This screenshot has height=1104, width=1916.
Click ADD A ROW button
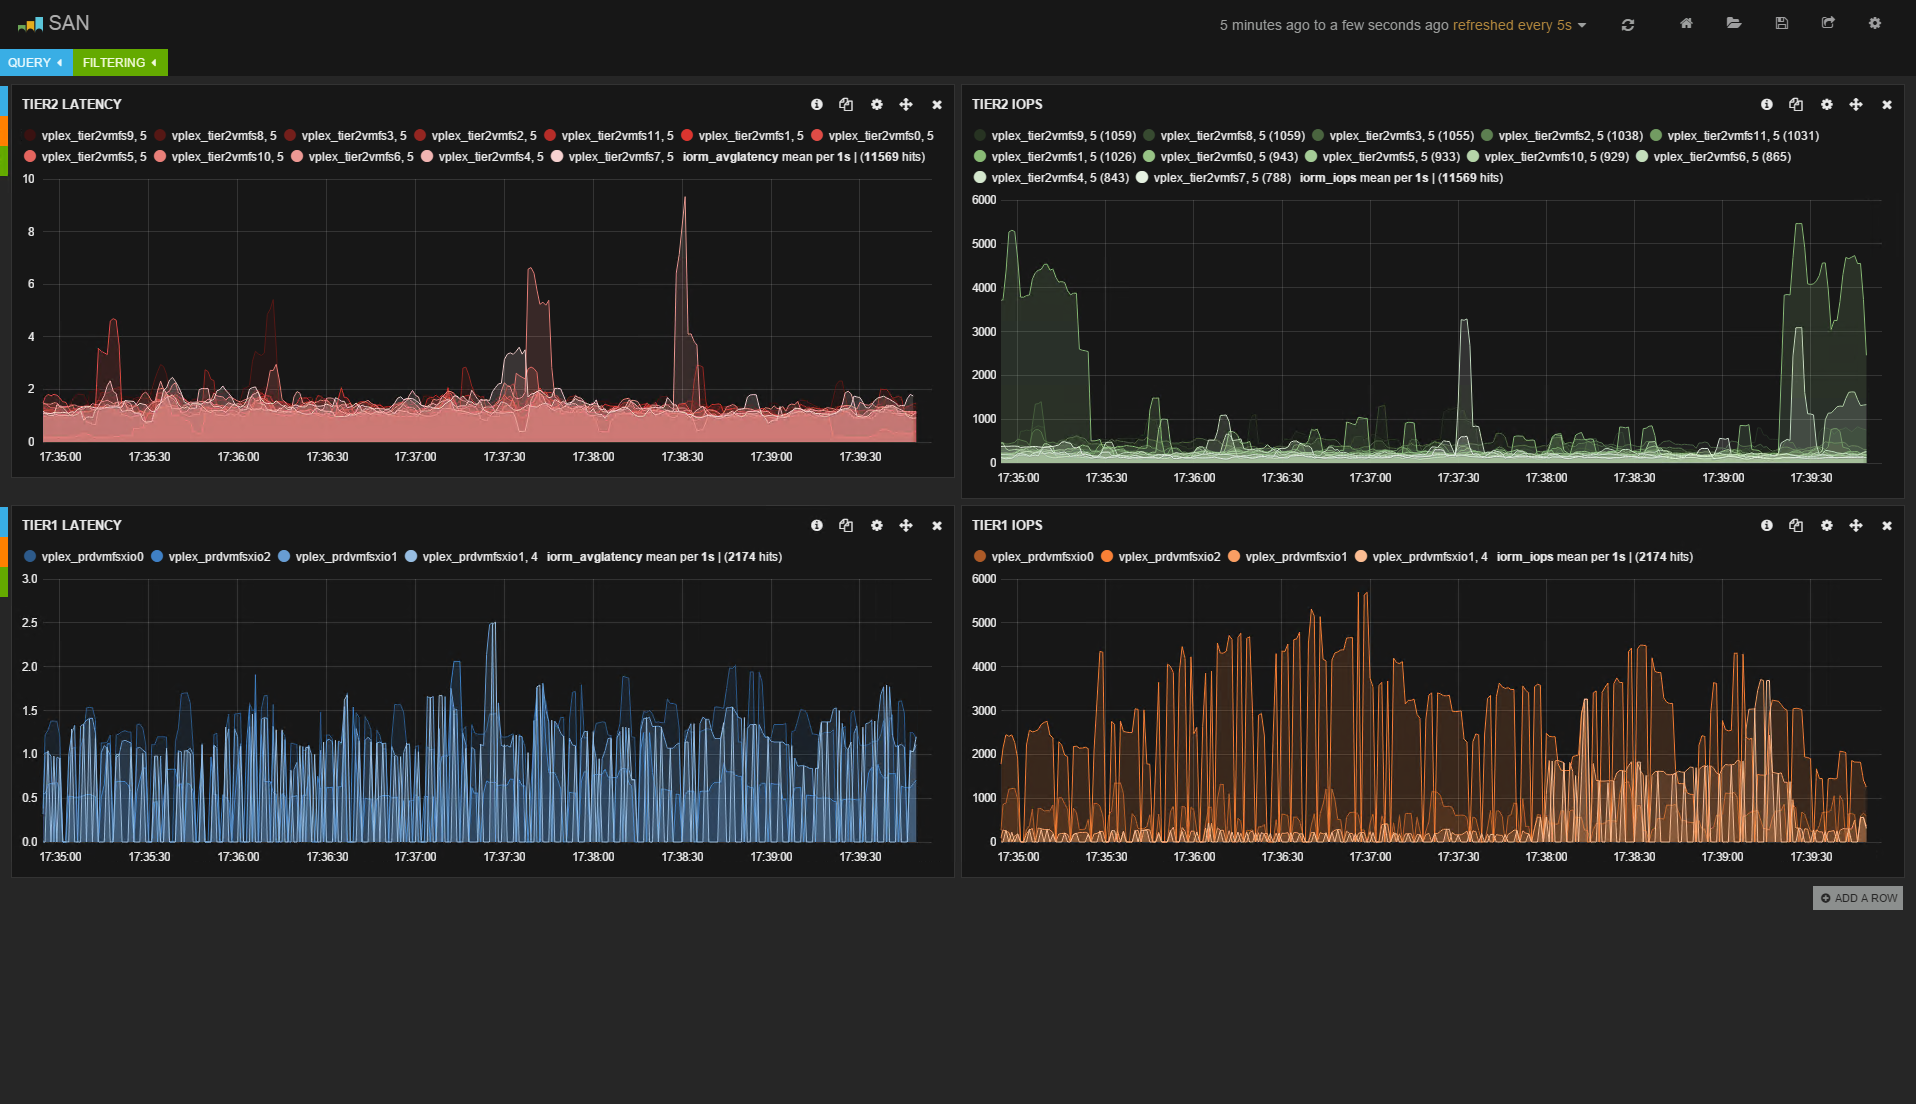(1858, 898)
